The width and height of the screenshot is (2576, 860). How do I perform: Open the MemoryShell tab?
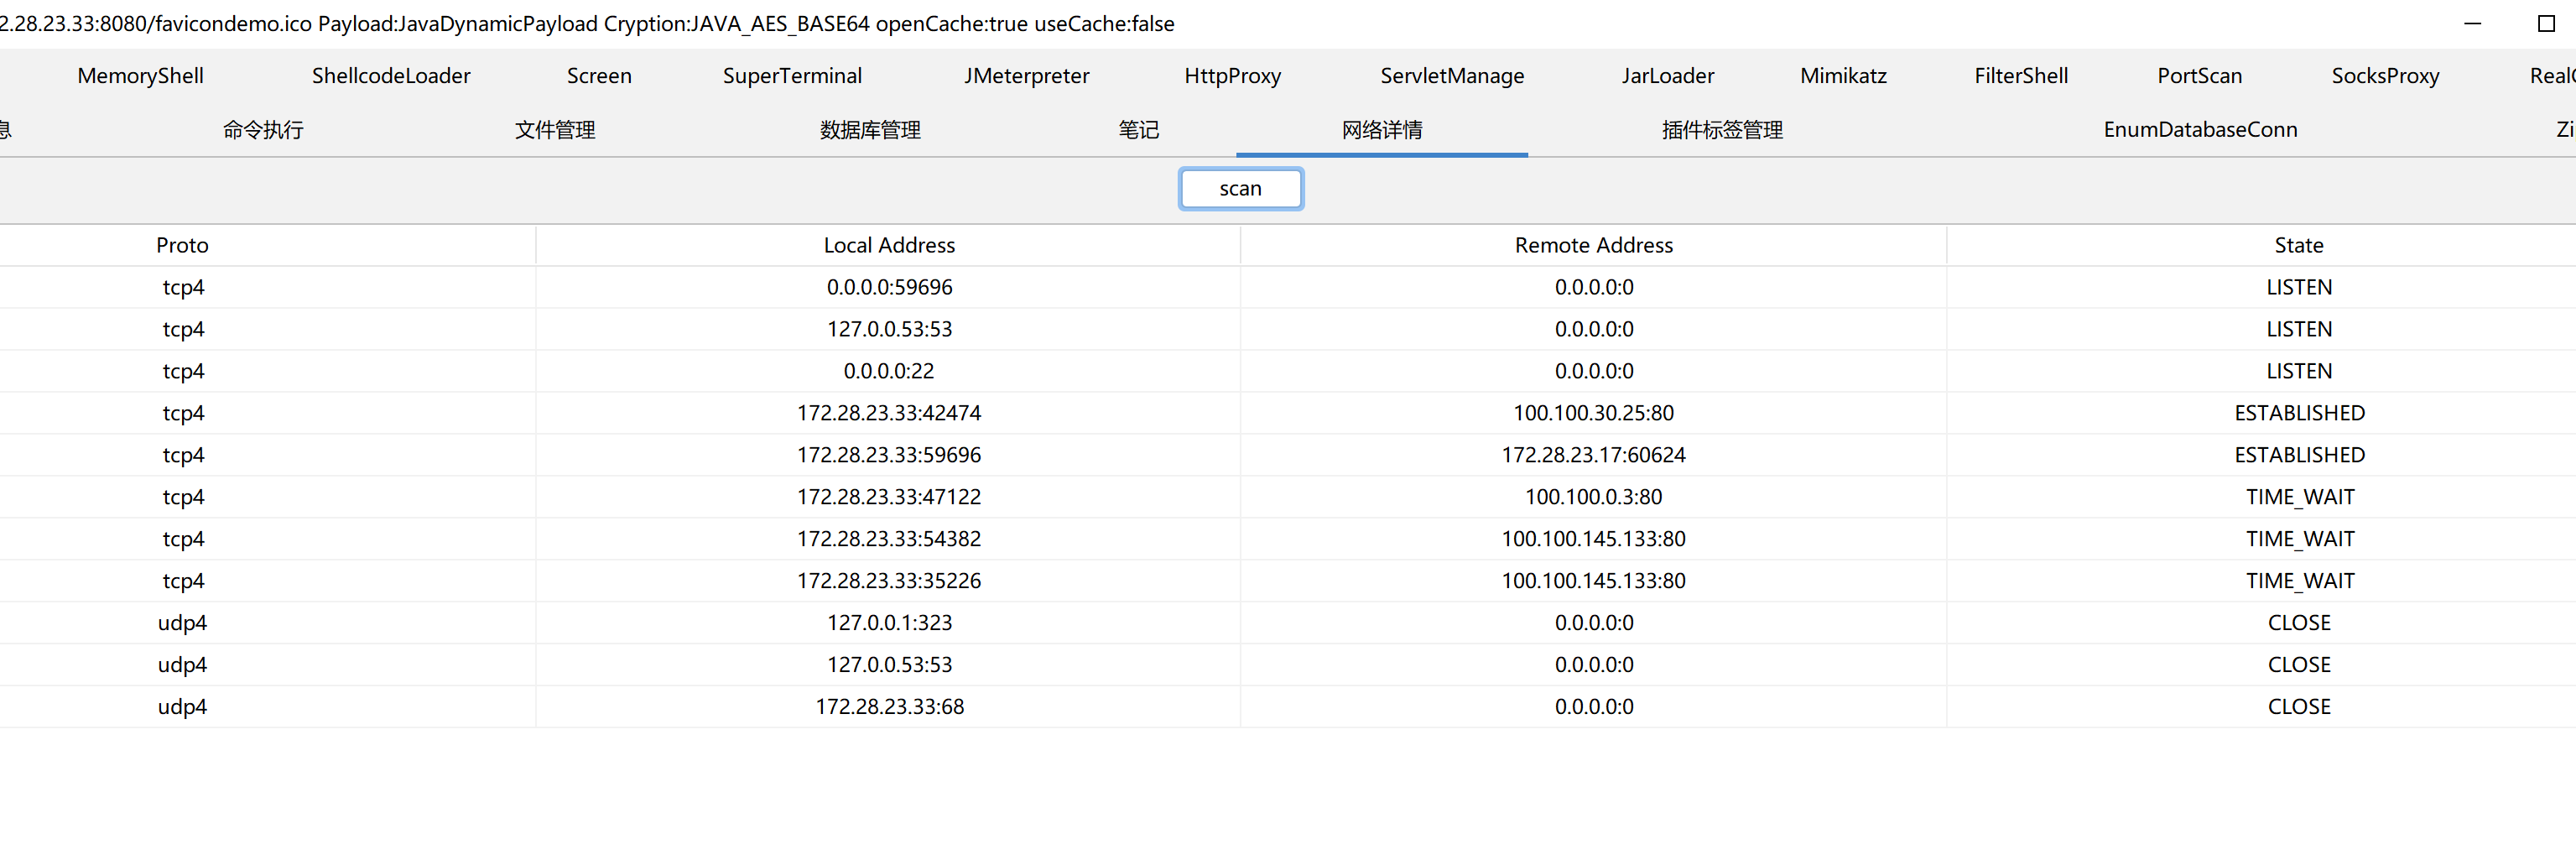(140, 76)
